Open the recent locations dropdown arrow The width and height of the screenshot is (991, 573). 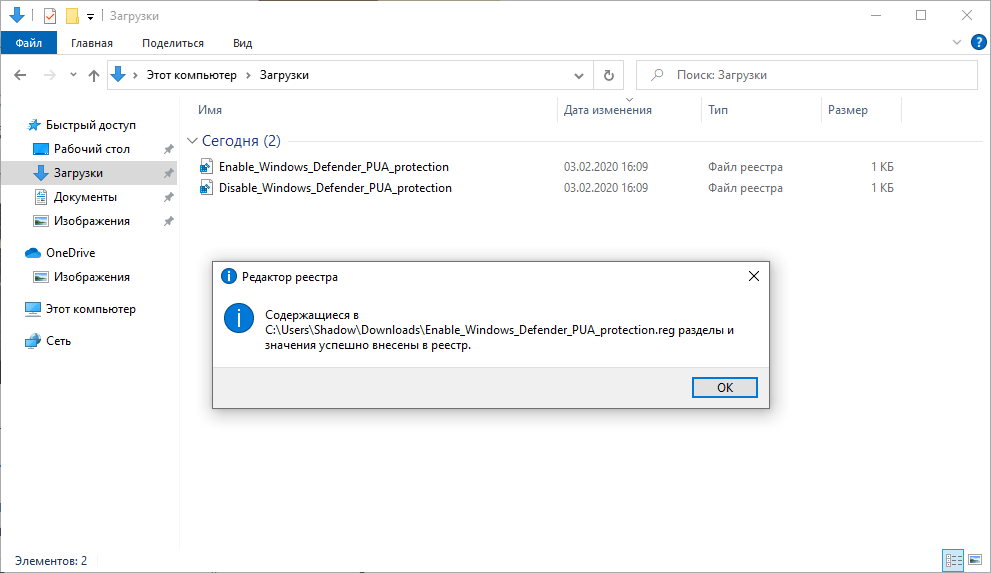point(73,75)
